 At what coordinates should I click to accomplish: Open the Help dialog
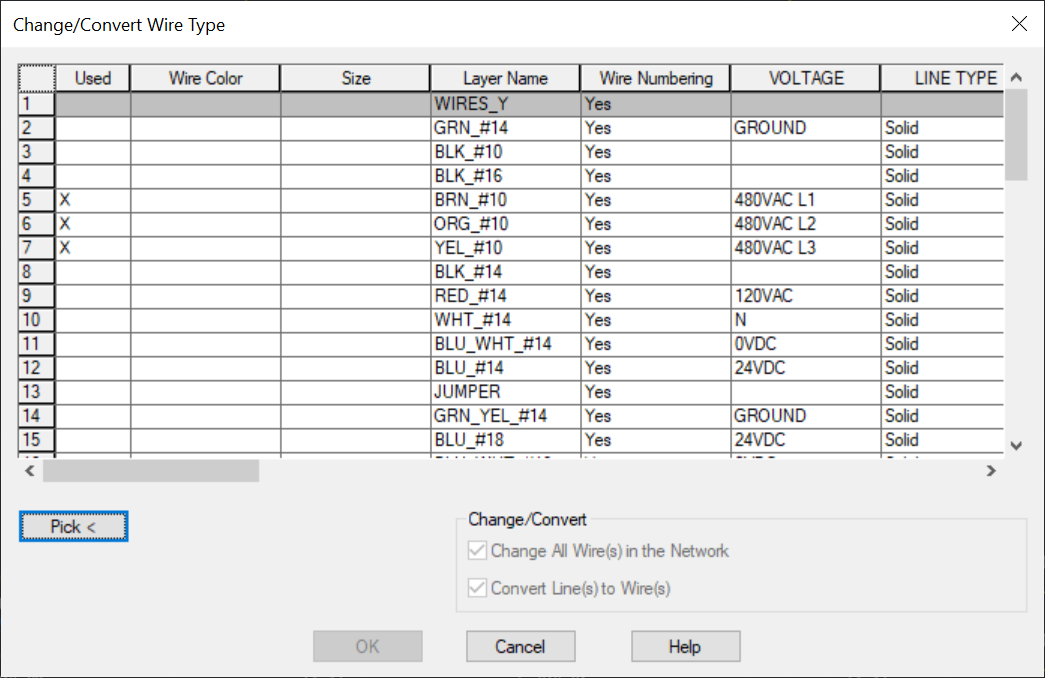[685, 646]
